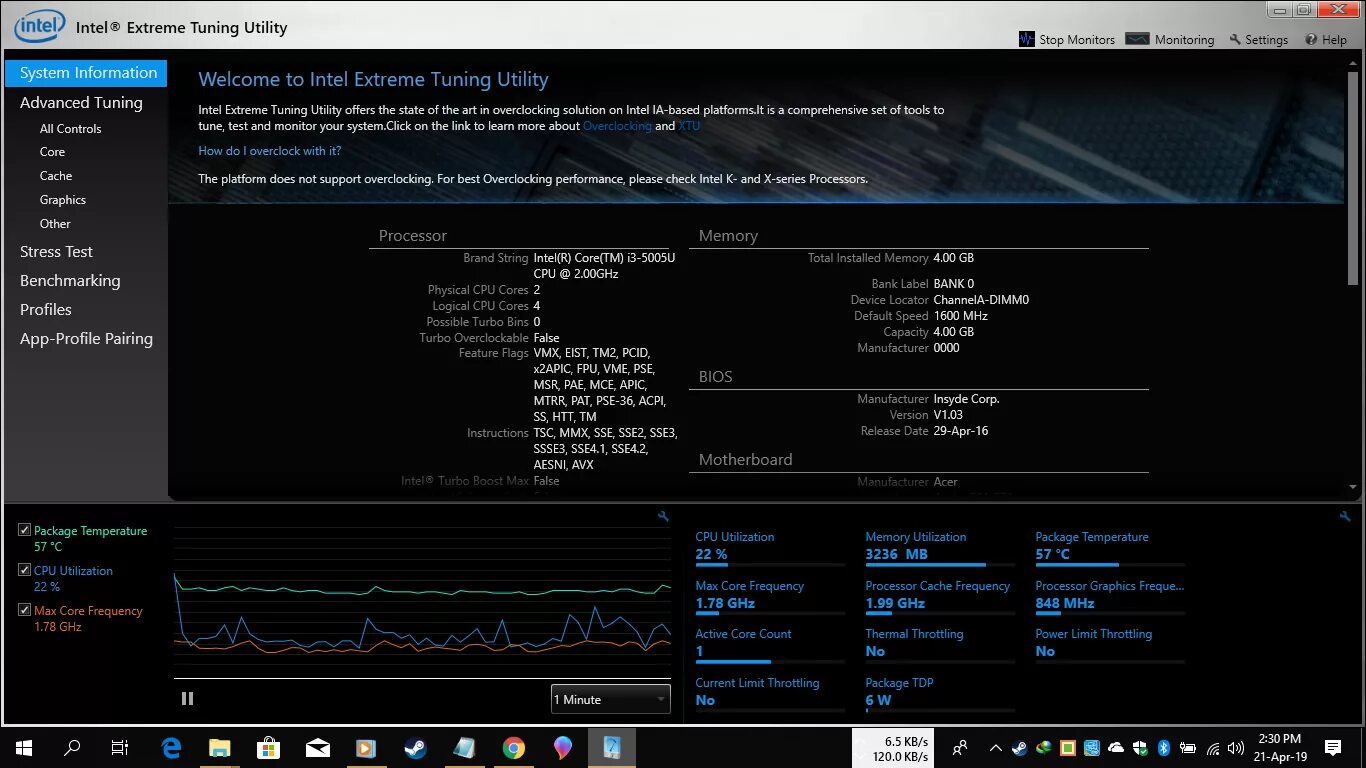Open Windows search magnifier
The width and height of the screenshot is (1366, 768).
(72, 748)
